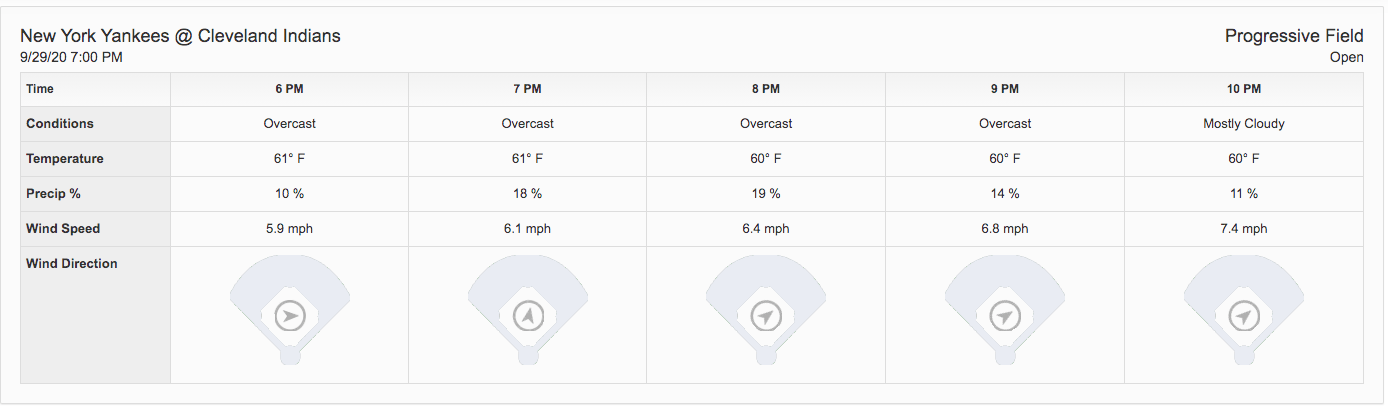
Task: Click the 7 PM wind direction arrow icon
Action: (527, 317)
